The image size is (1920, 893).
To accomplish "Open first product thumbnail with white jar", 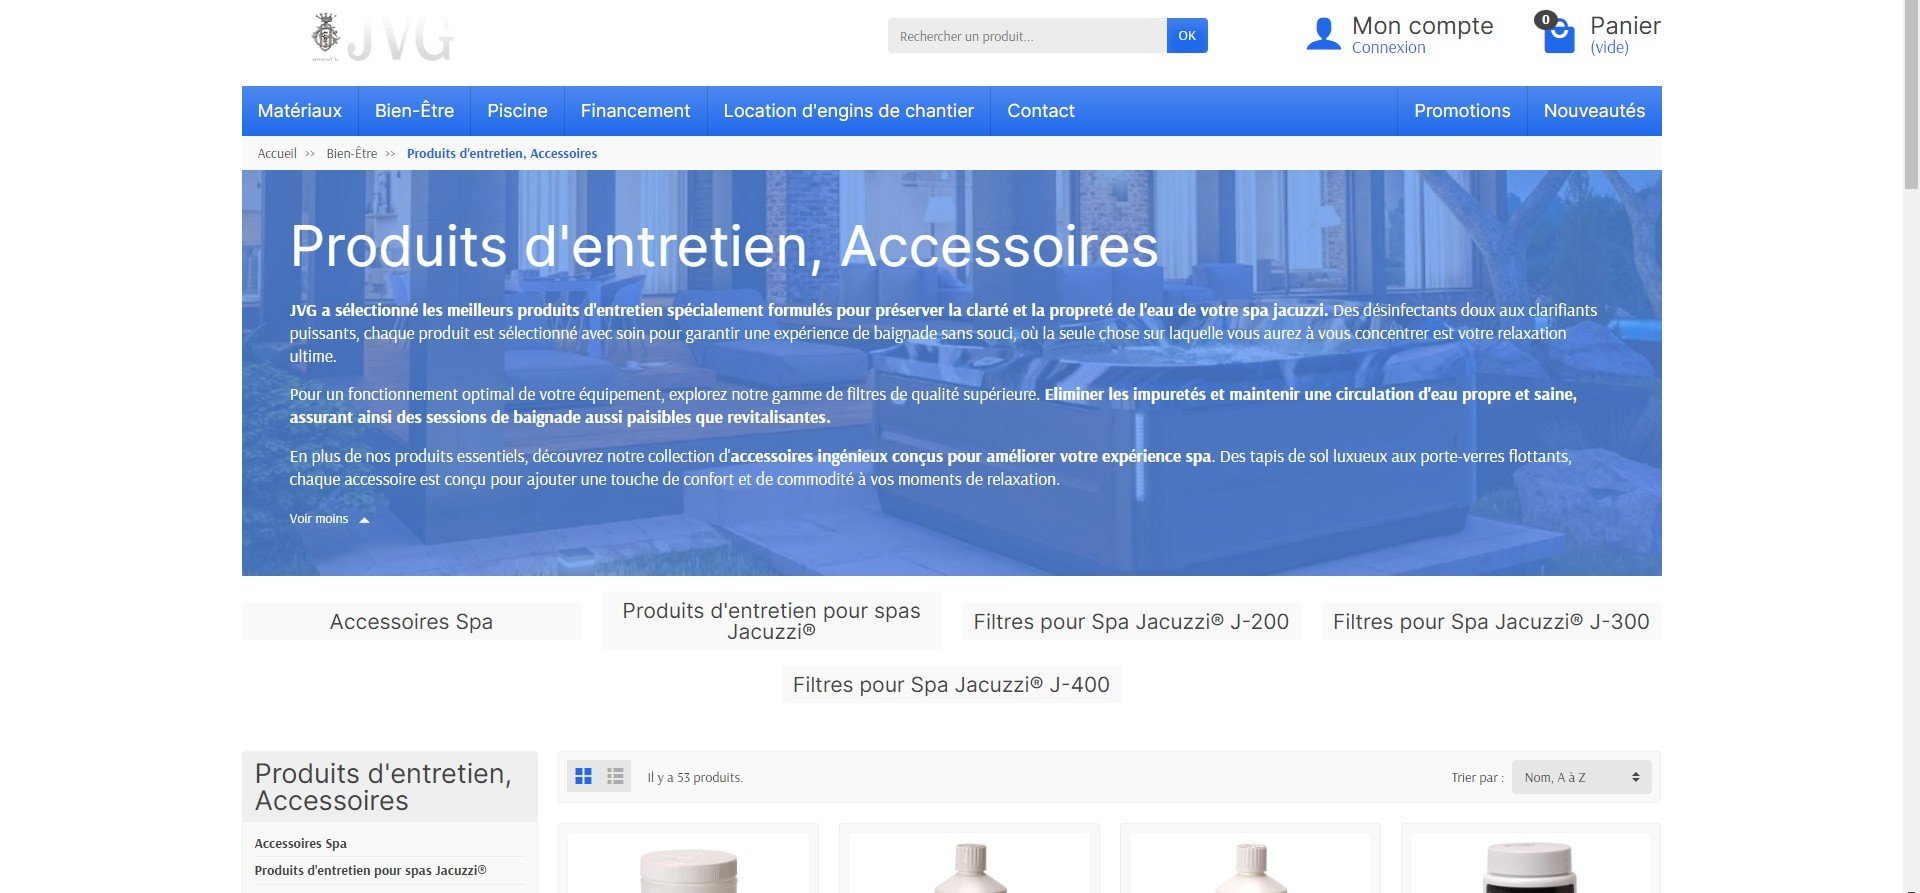I will (x=688, y=865).
